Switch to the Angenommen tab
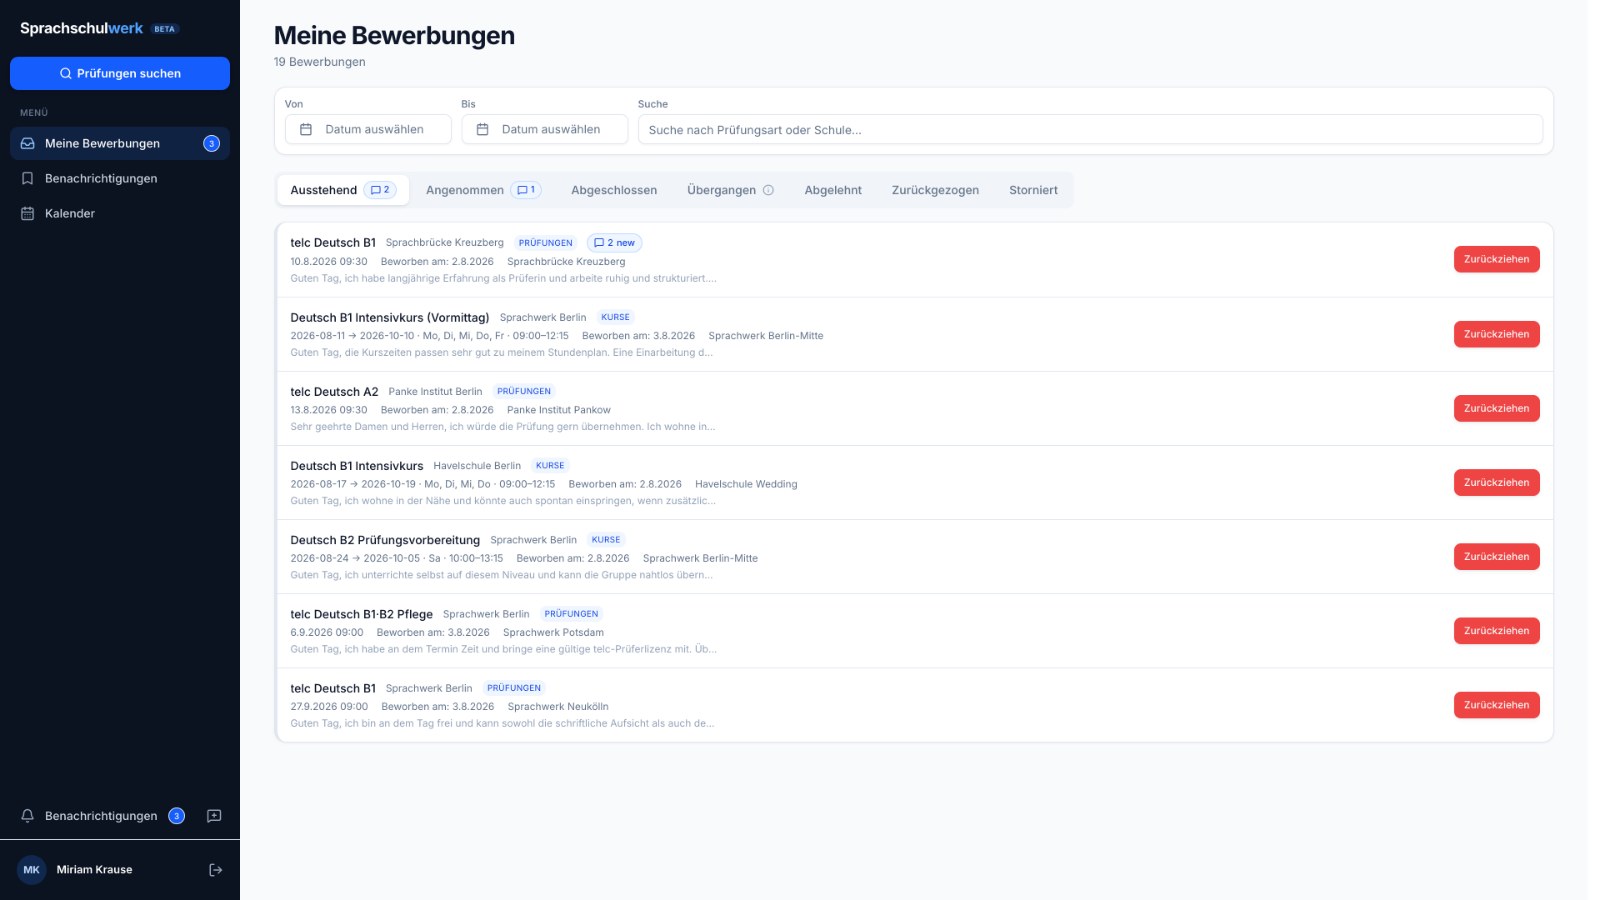Image resolution: width=1600 pixels, height=900 pixels. (x=483, y=190)
